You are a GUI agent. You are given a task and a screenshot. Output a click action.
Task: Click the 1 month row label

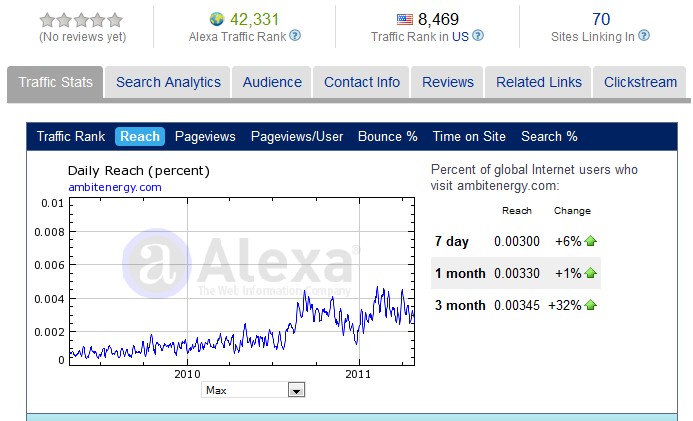460,273
